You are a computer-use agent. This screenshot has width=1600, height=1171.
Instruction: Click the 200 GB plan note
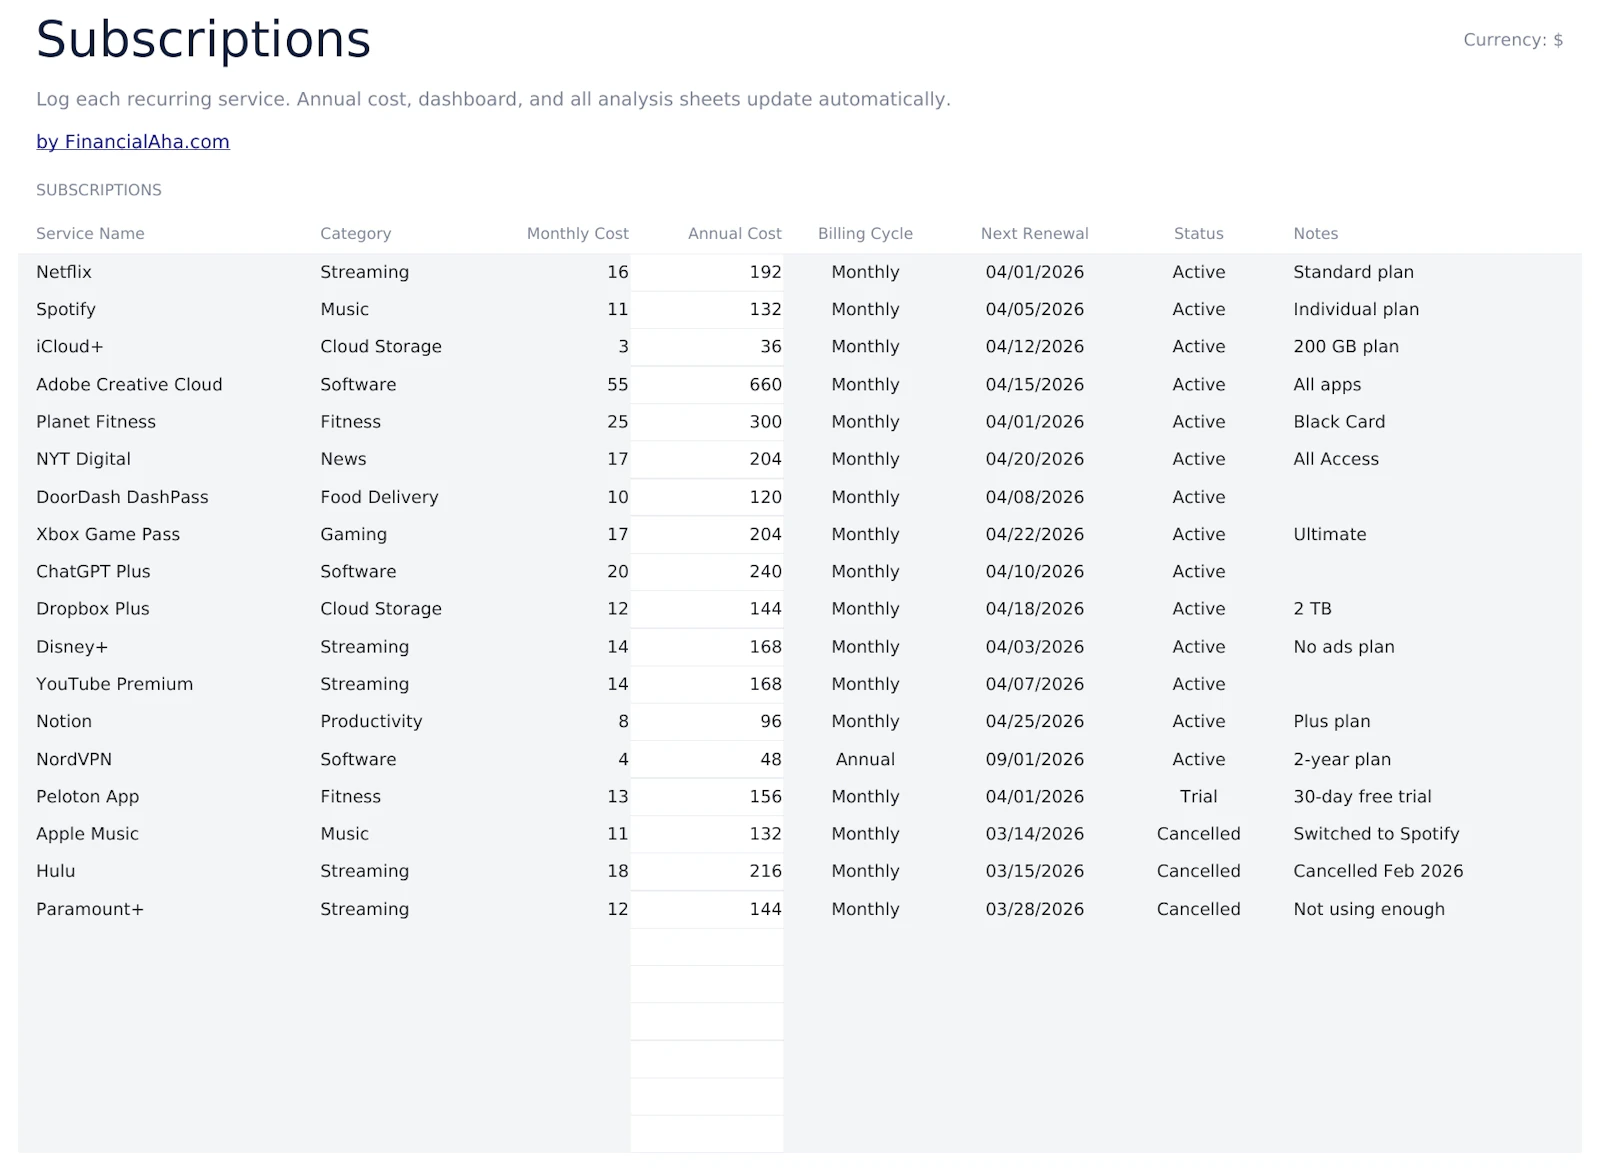1346,346
